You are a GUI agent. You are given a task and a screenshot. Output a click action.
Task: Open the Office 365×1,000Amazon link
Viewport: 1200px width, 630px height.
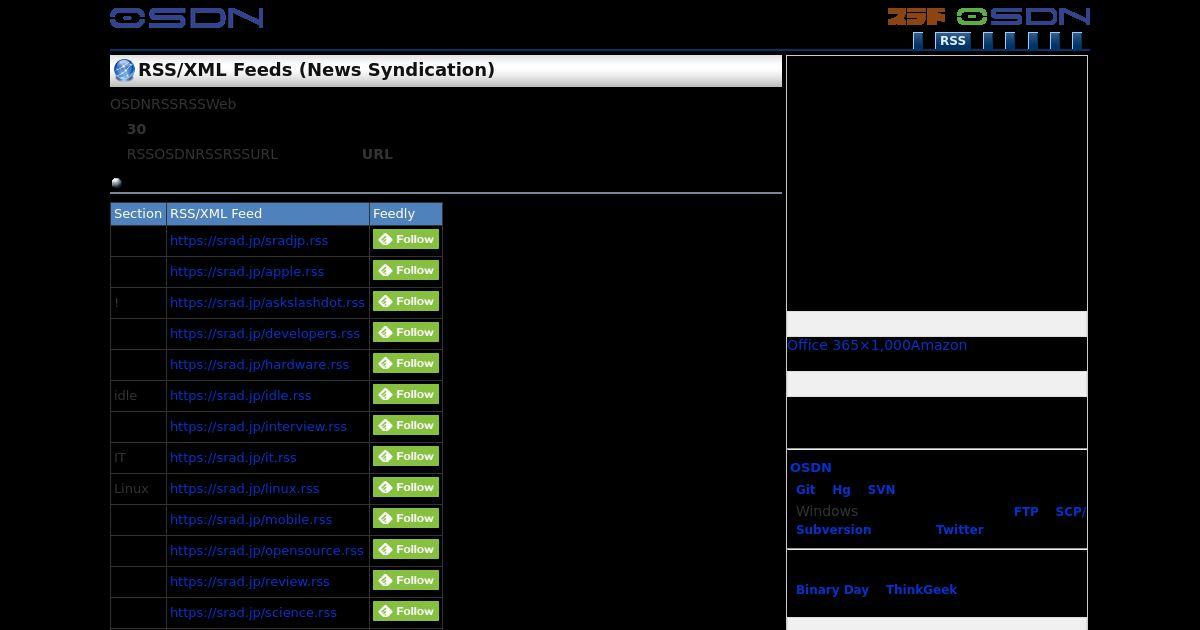(x=877, y=345)
